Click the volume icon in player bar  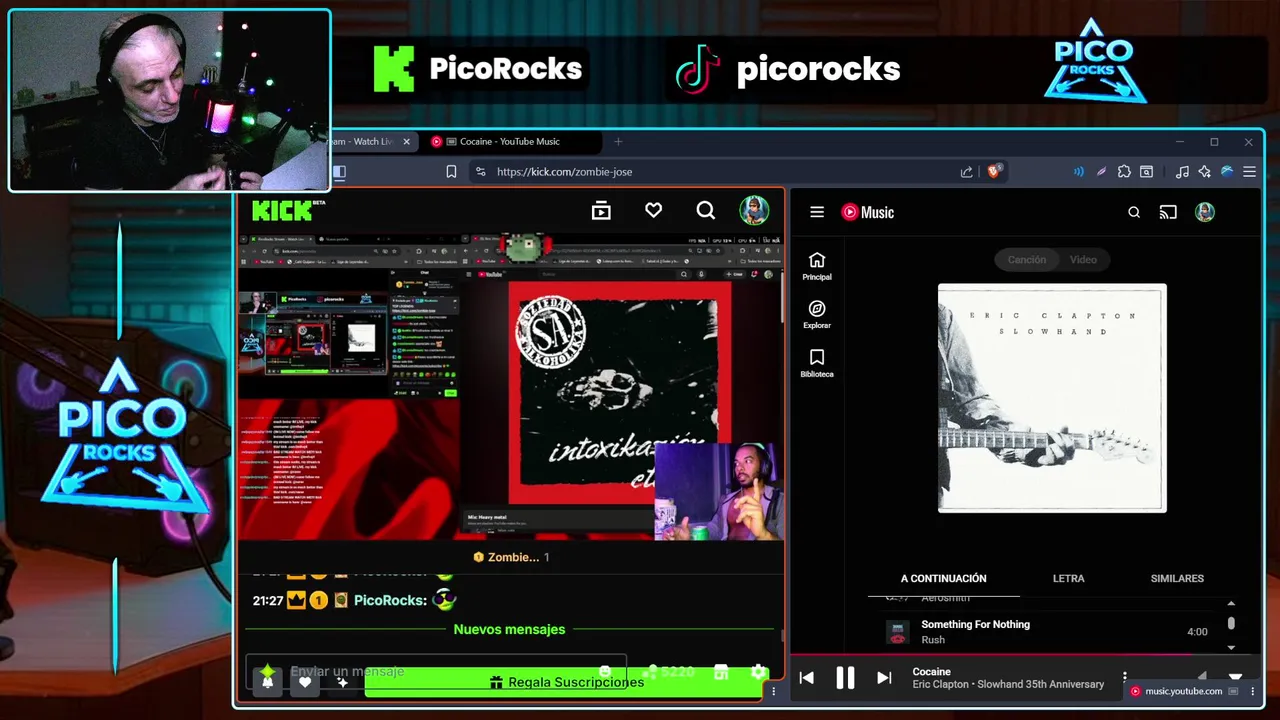1203,677
